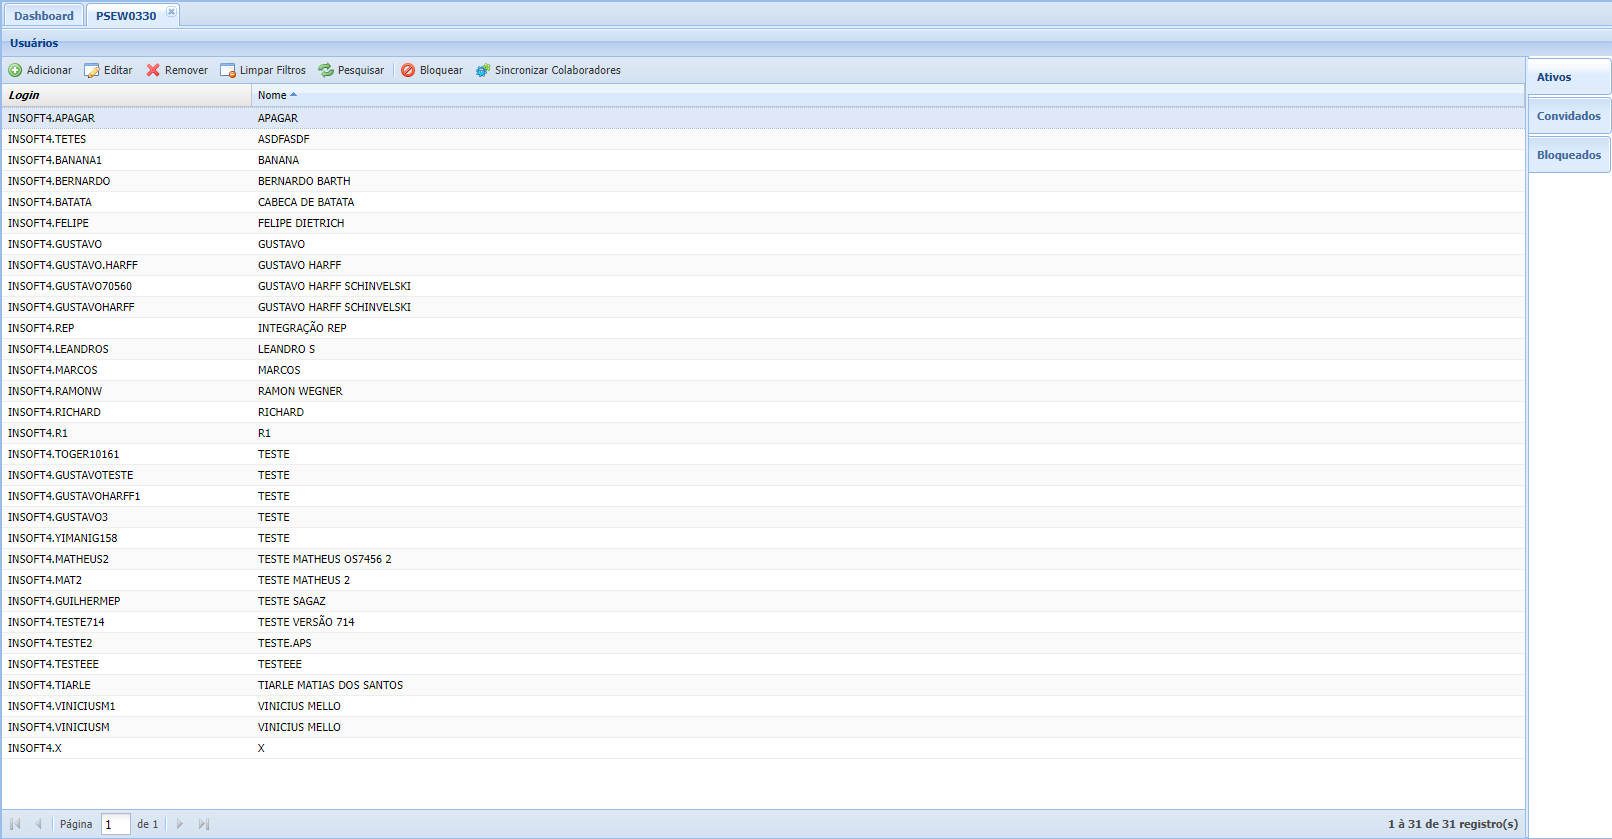Screen dimensions: 1612x839
Task: Go to previous page arrow icon
Action: [x=39, y=824]
